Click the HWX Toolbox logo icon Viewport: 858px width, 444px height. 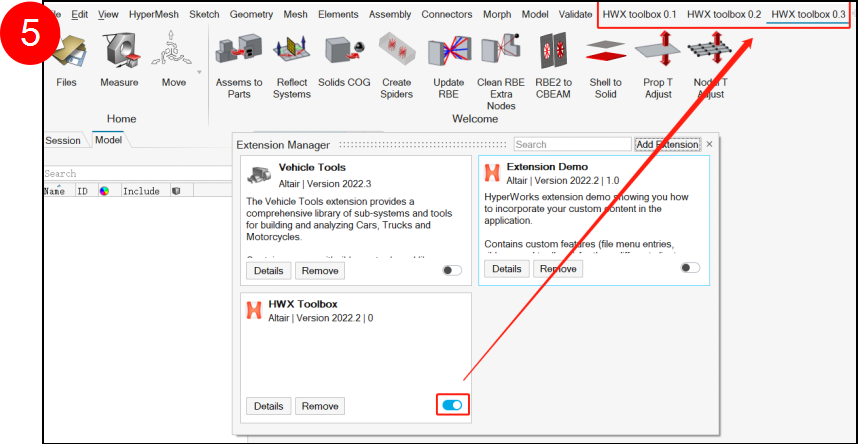tap(255, 310)
